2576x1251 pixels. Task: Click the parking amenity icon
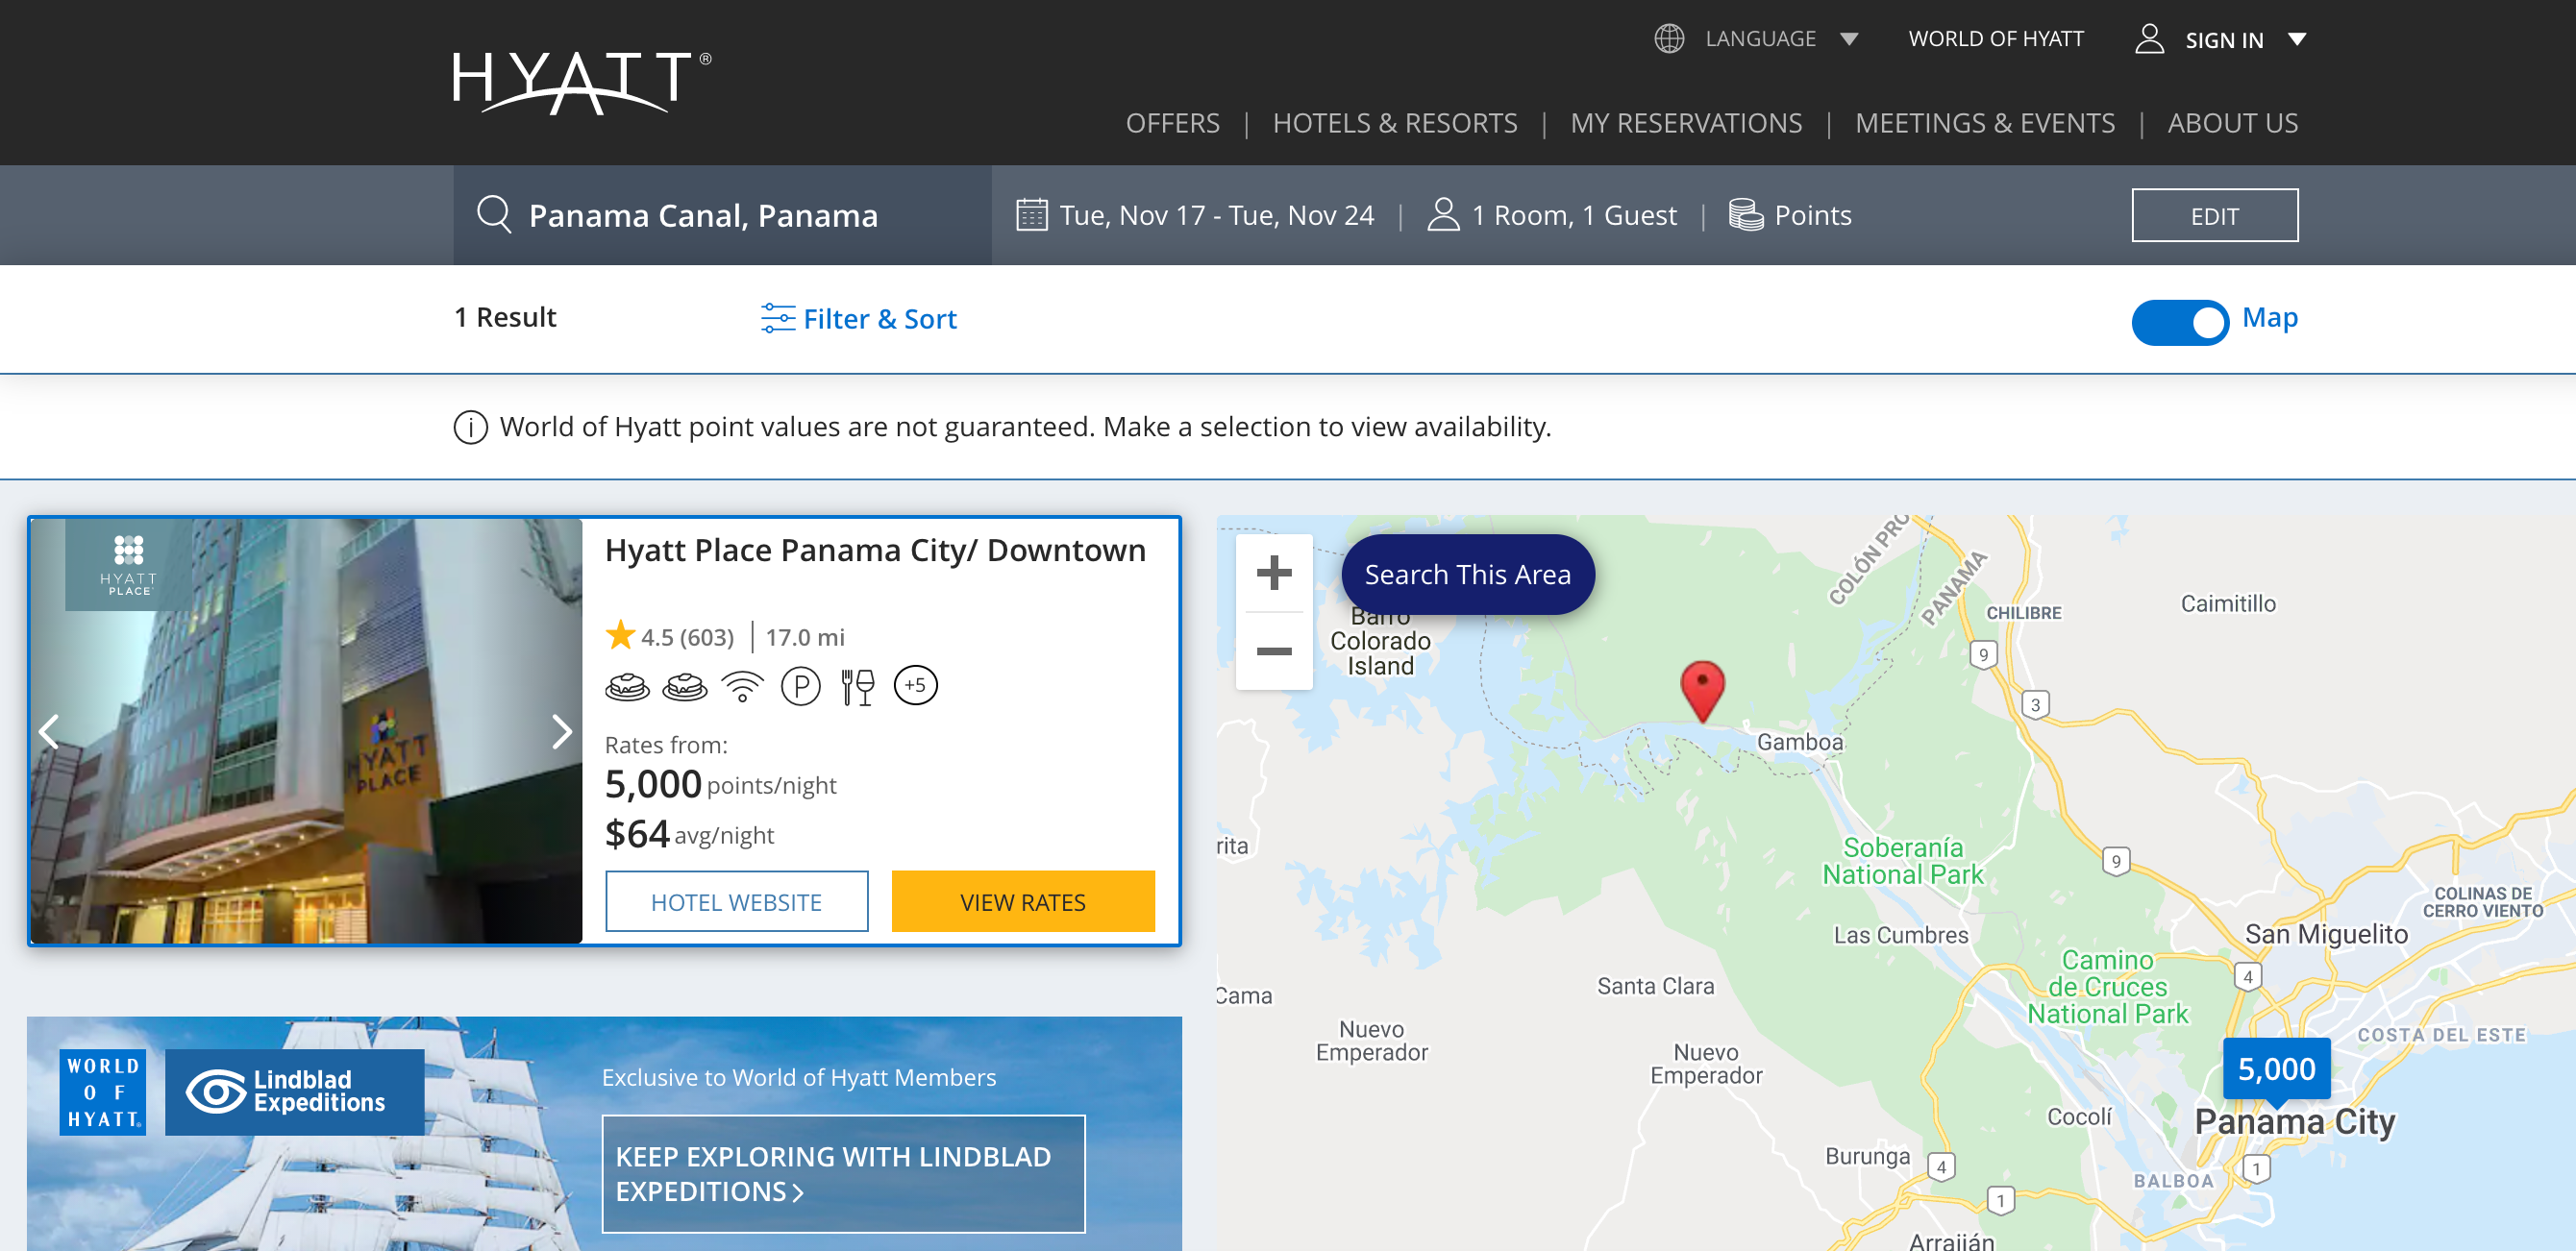800,686
